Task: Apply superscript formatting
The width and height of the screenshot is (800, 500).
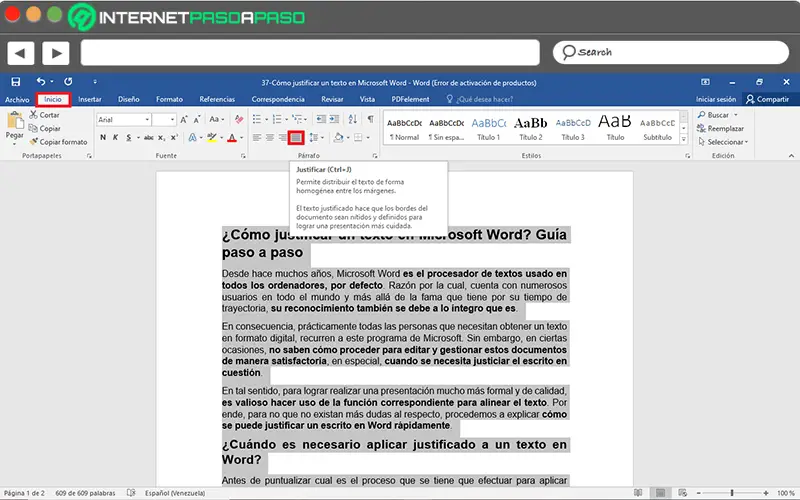Action: pos(174,138)
